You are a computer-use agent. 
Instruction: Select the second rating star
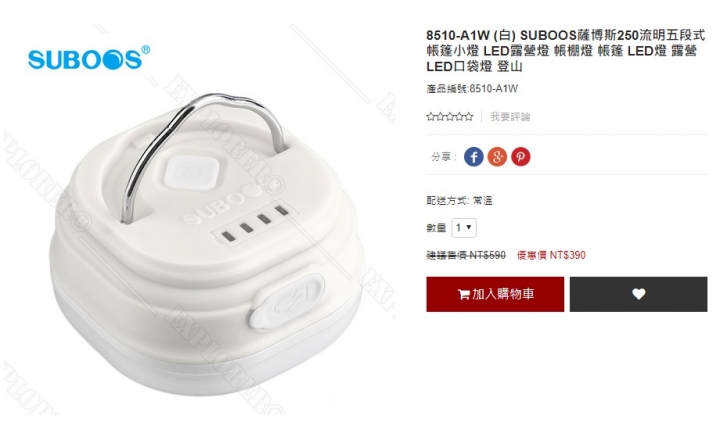pos(440,117)
